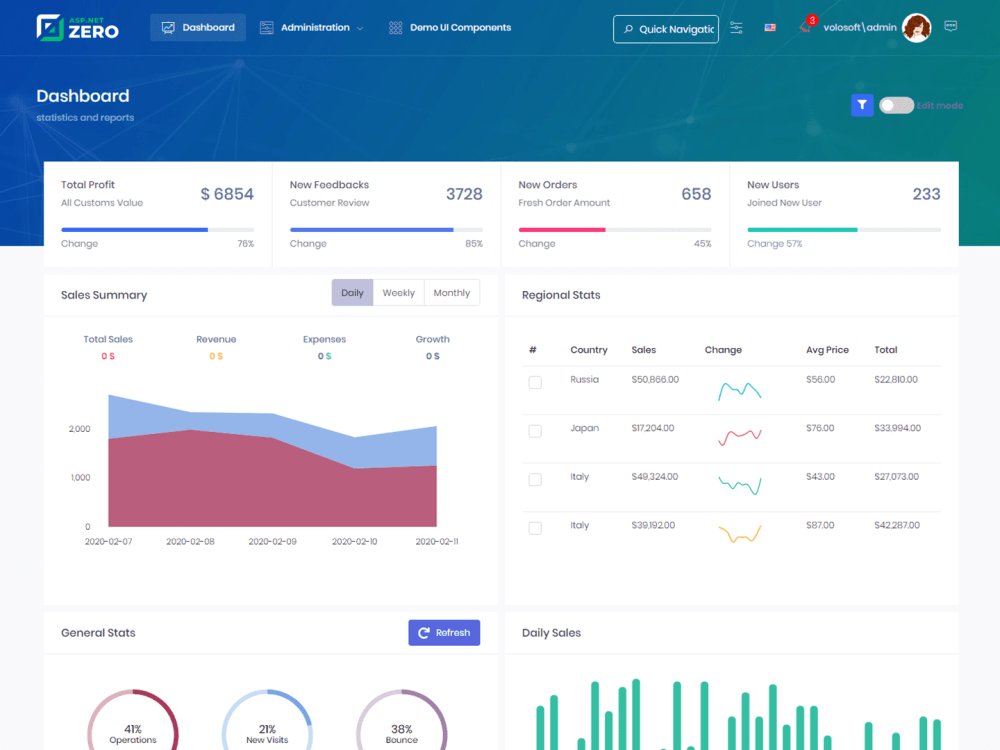Click the New Orders progress bar

(615, 230)
